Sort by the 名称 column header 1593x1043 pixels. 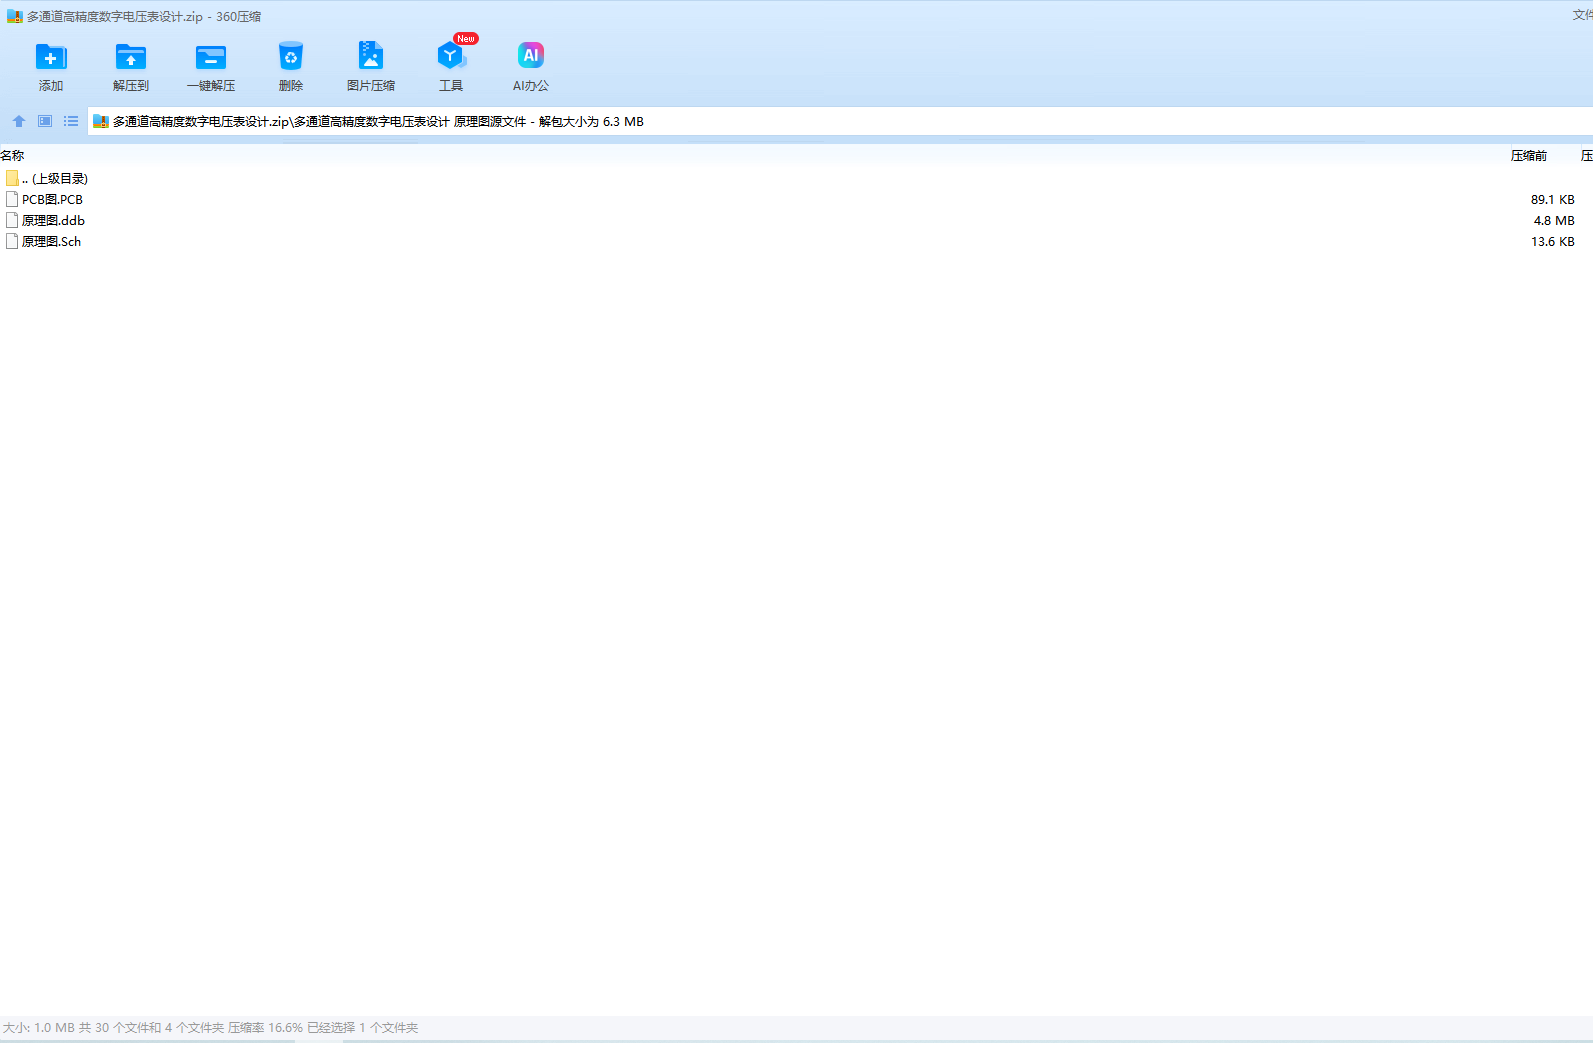click(x=12, y=155)
